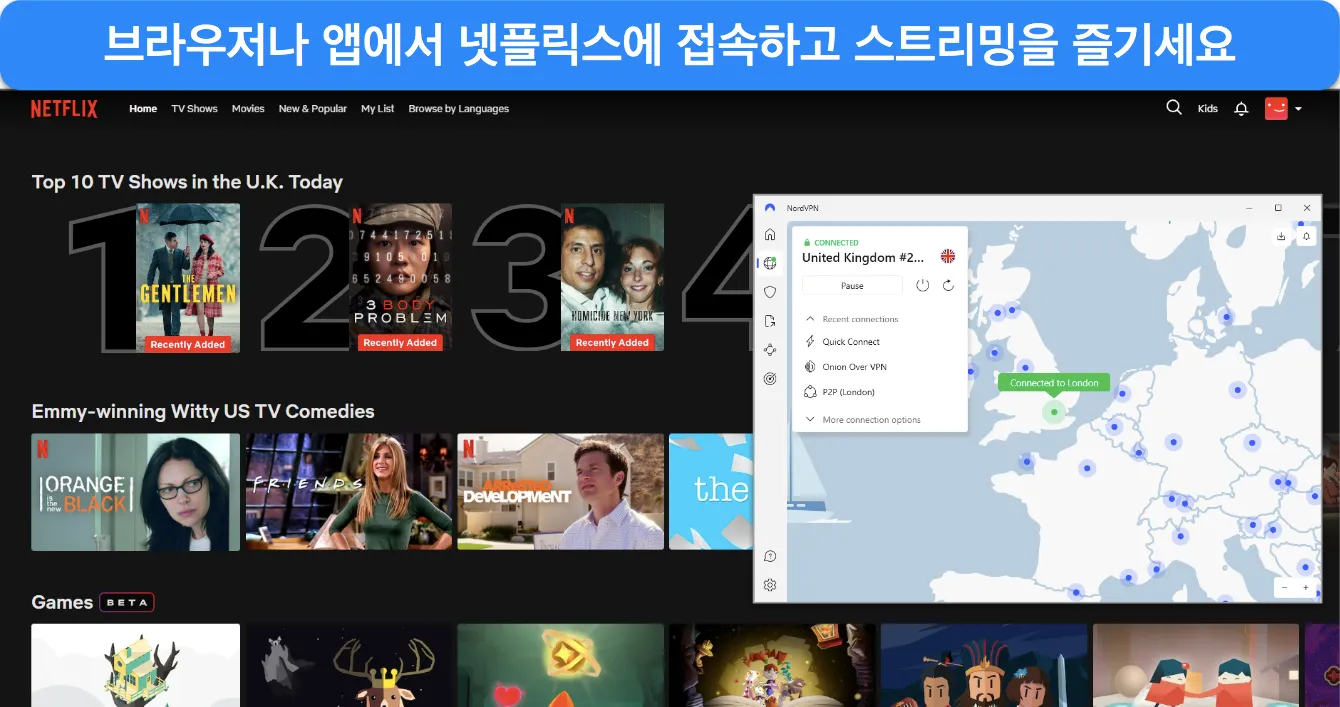Open light blue 'the' show tile
The image size is (1340, 707).
click(x=711, y=492)
